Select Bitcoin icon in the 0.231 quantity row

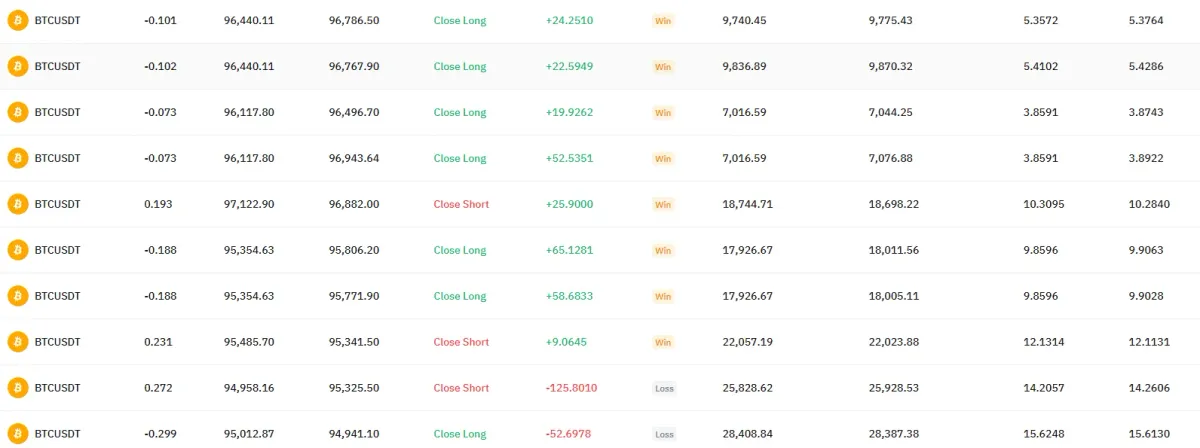coord(17,342)
